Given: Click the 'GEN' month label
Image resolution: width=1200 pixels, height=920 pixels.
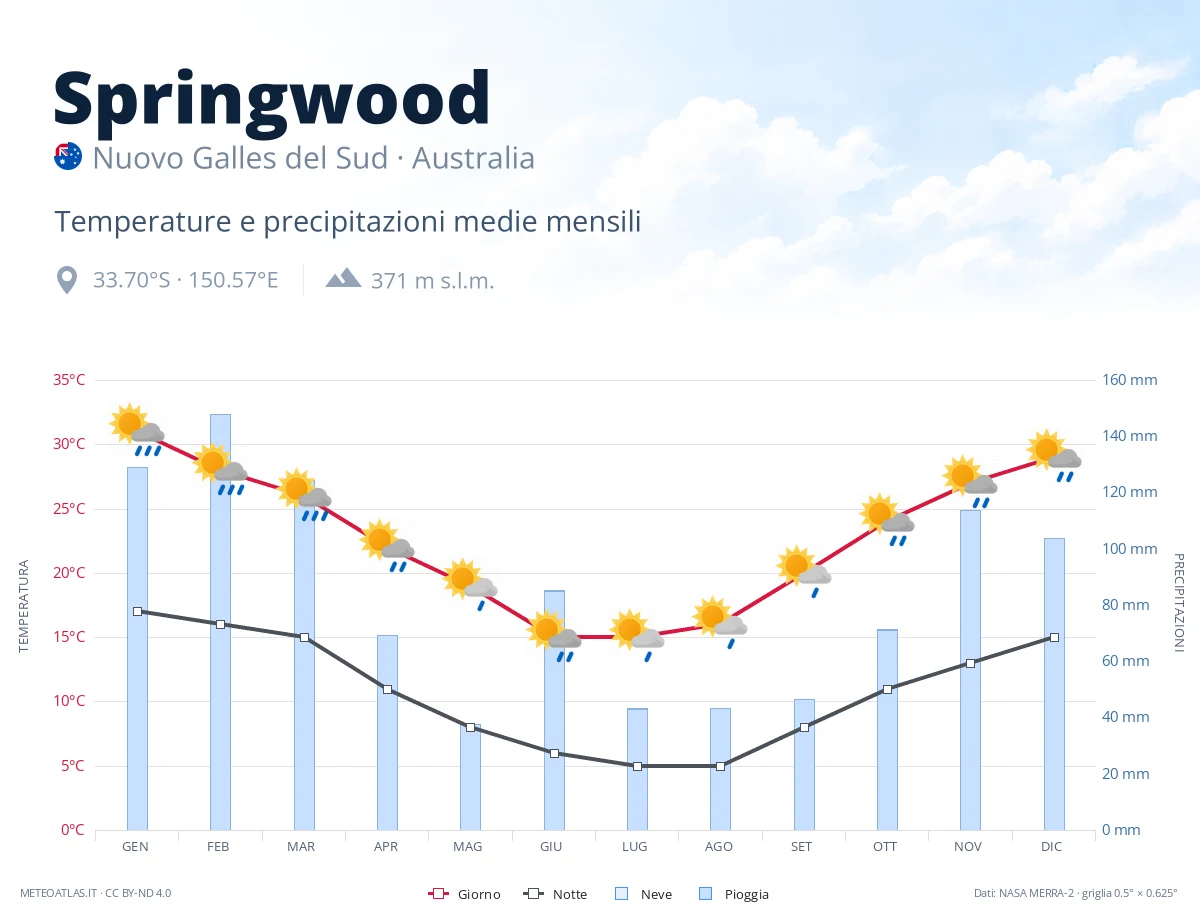Looking at the screenshot, I should (136, 847).
